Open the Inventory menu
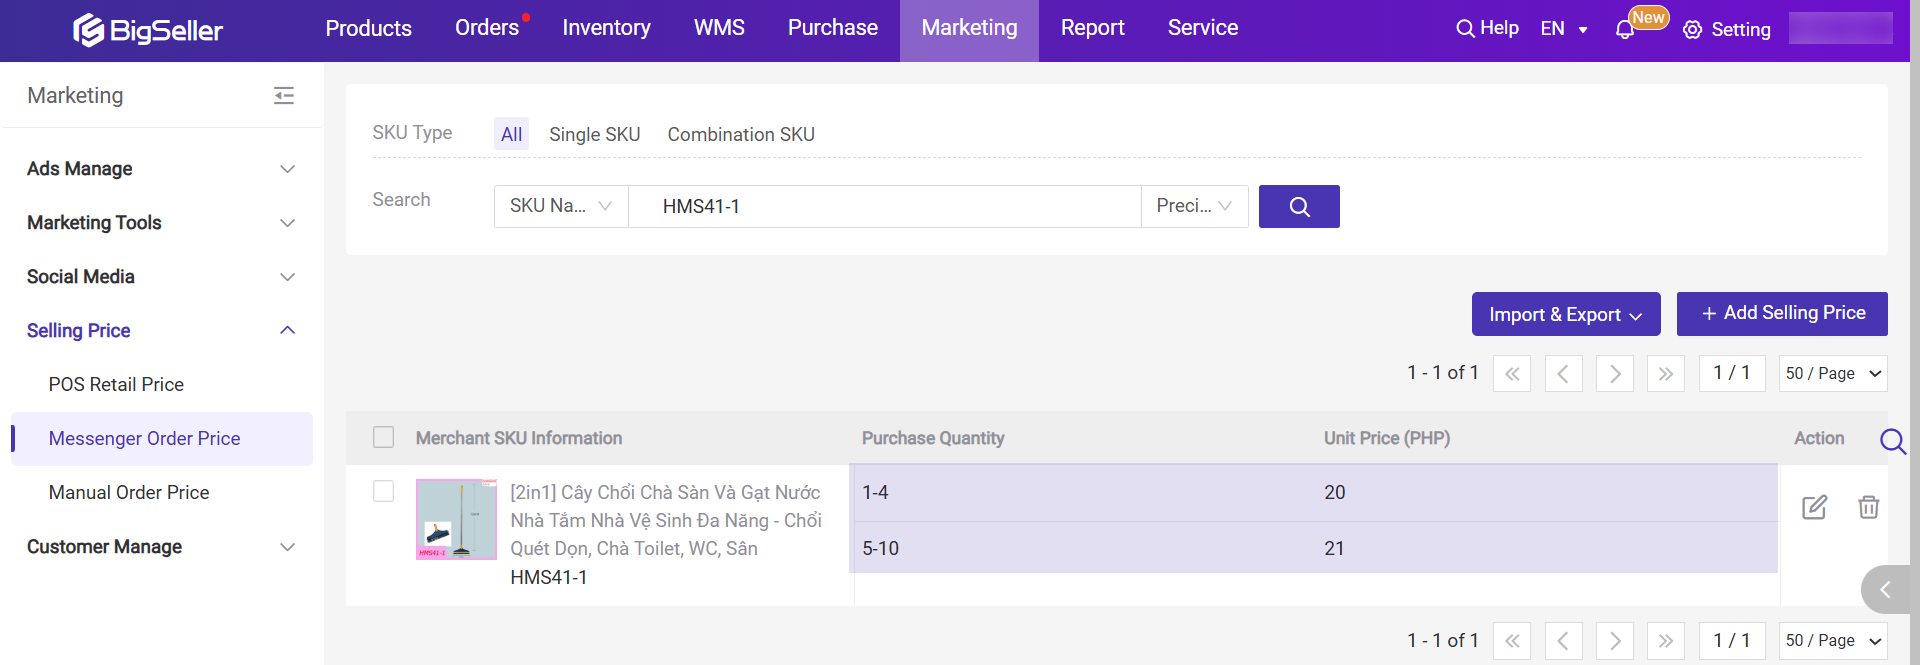Viewport: 1920px width, 665px height. (x=606, y=28)
